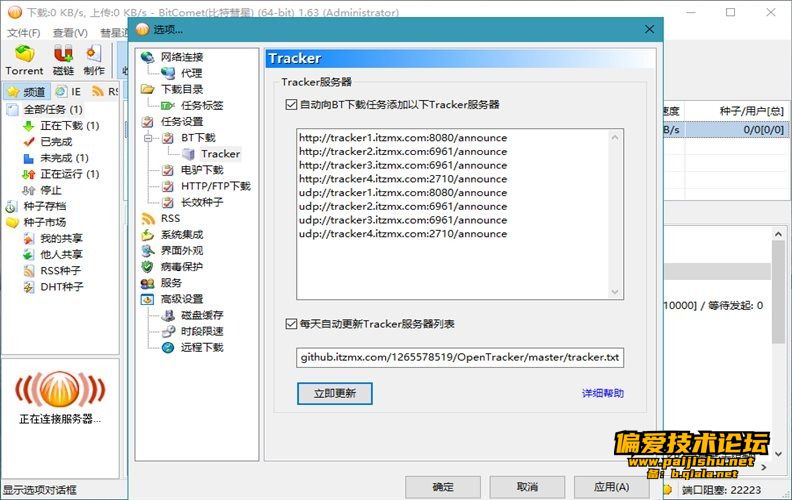
Task: Open 病毒保护 options page
Action: [x=182, y=267]
